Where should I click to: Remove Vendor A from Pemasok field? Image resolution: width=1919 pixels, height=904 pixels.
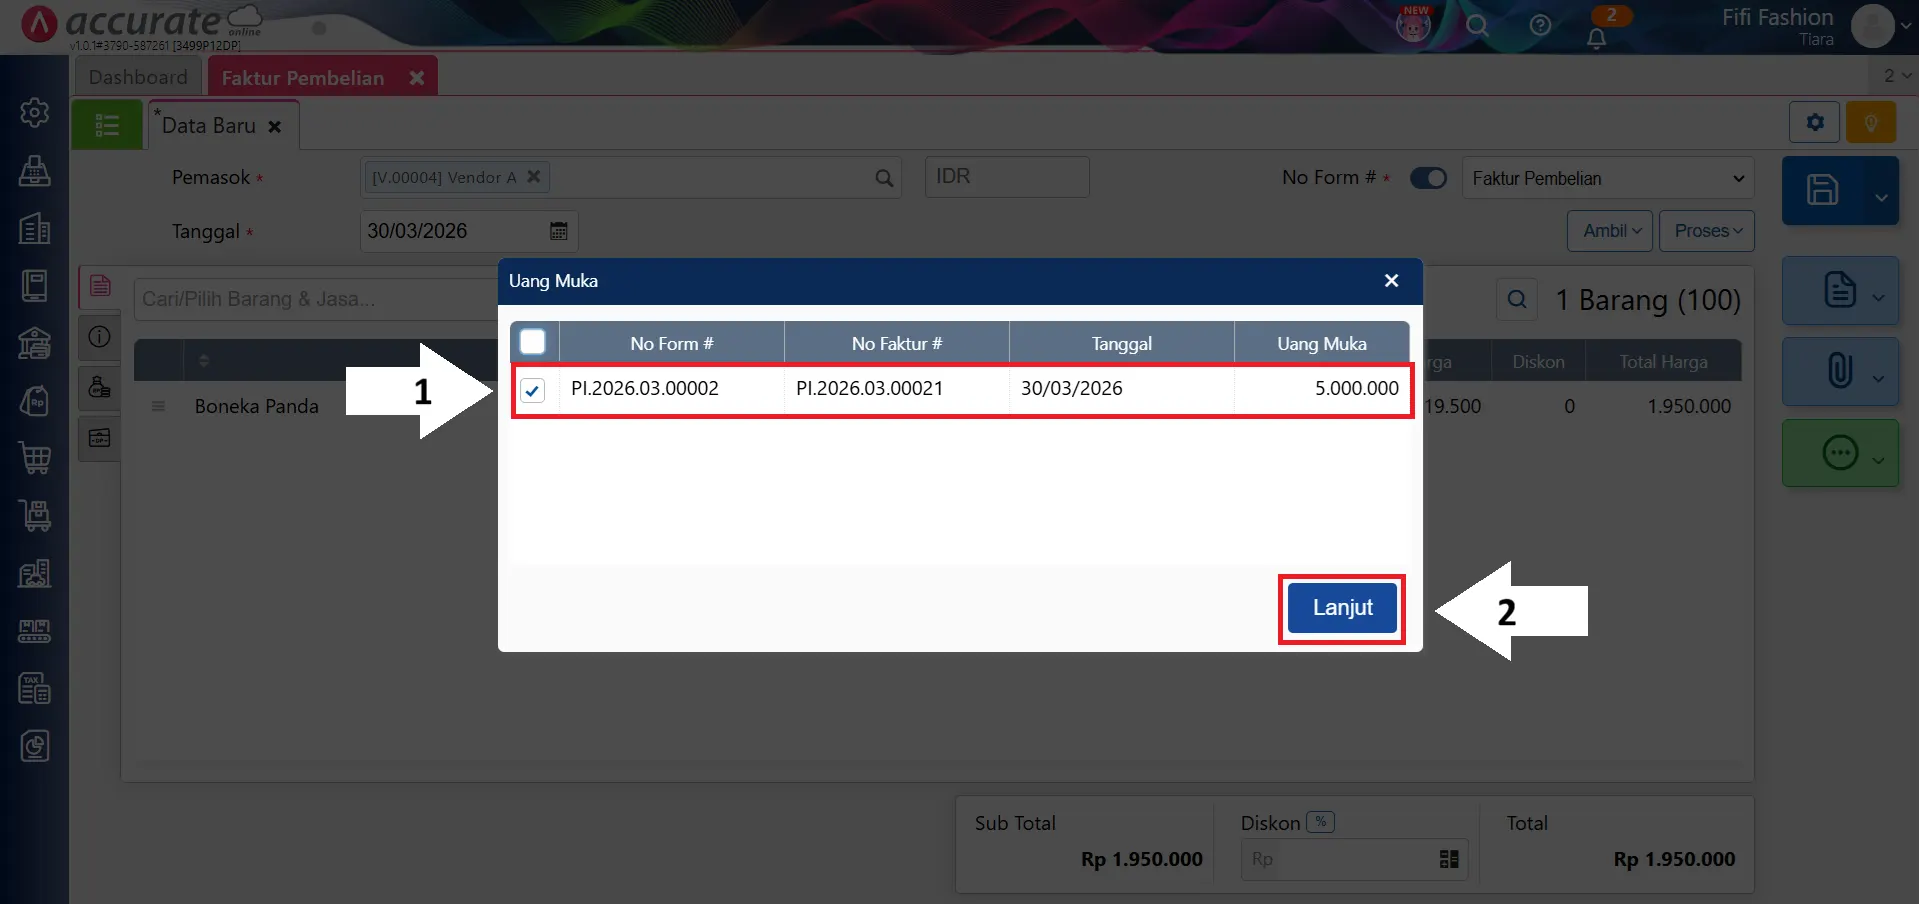[534, 177]
